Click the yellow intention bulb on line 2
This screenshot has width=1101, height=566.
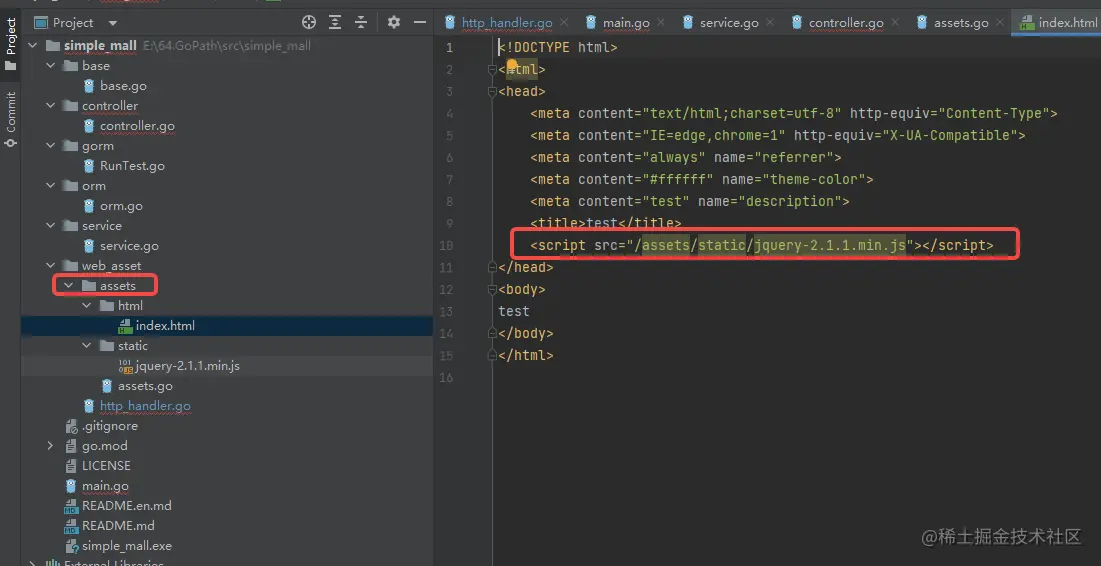coord(512,66)
